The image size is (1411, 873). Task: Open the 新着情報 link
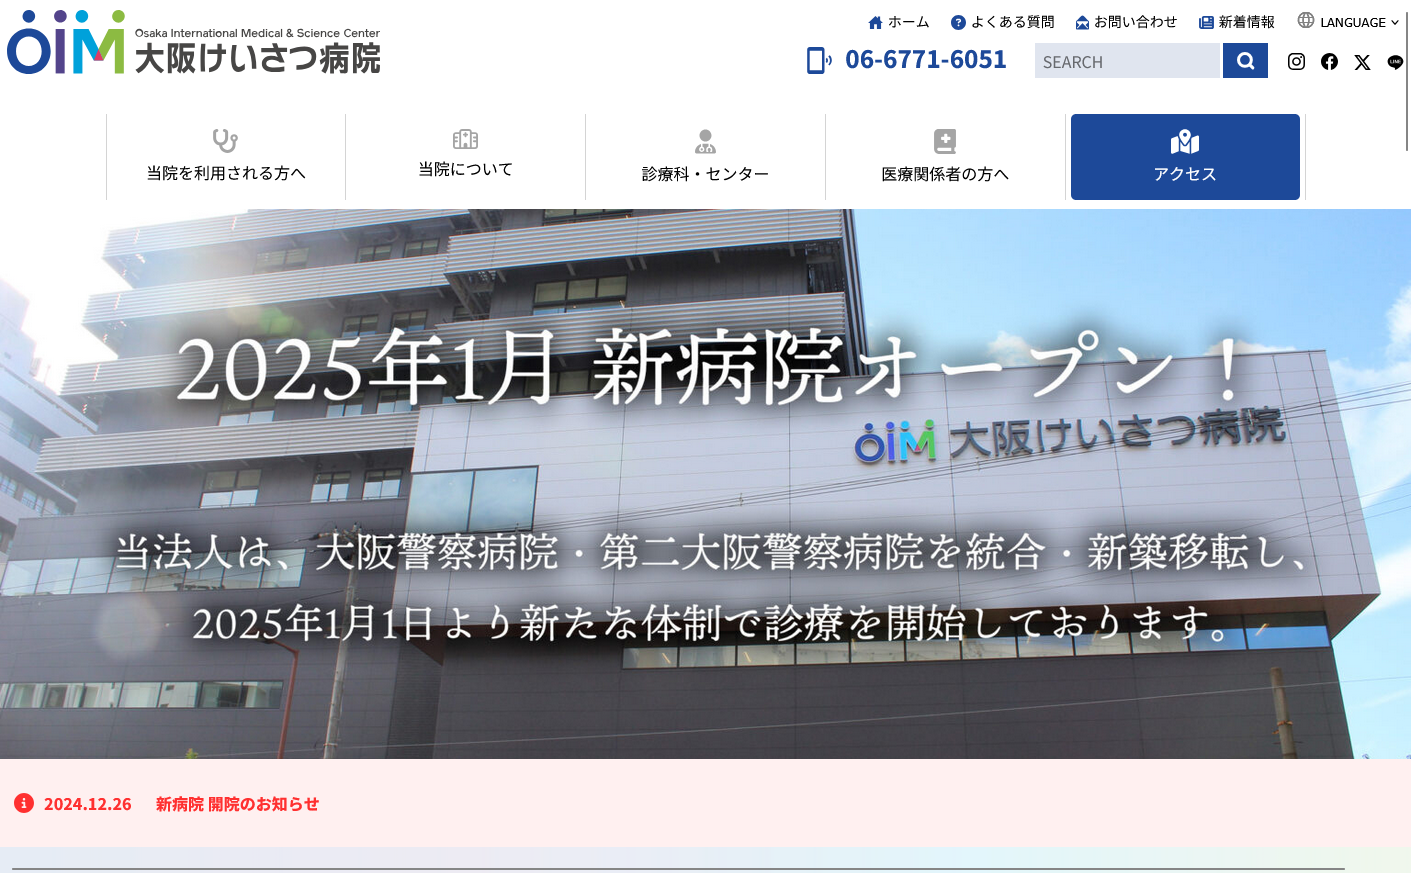point(1237,22)
